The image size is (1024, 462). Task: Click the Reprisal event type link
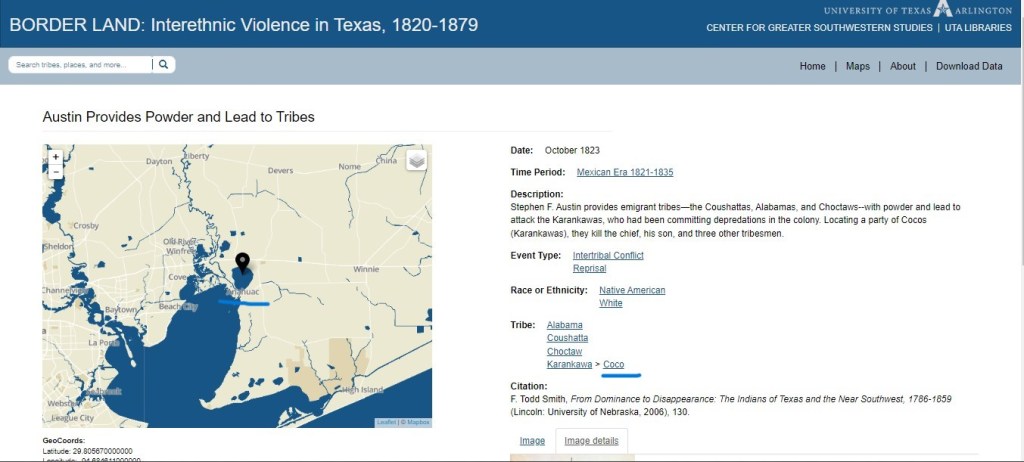coord(589,269)
